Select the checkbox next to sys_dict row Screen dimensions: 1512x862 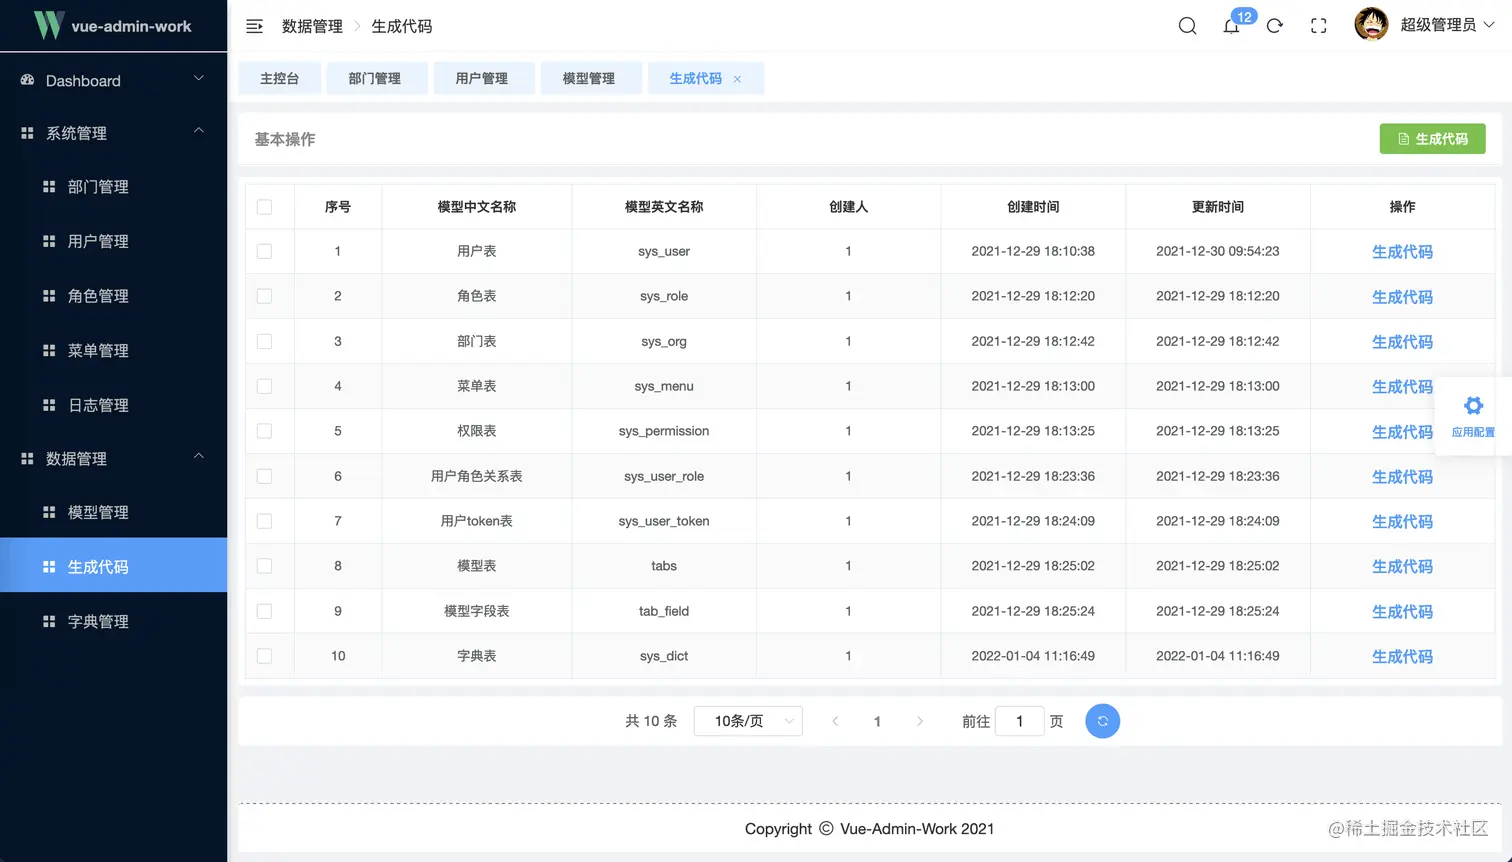[265, 656]
